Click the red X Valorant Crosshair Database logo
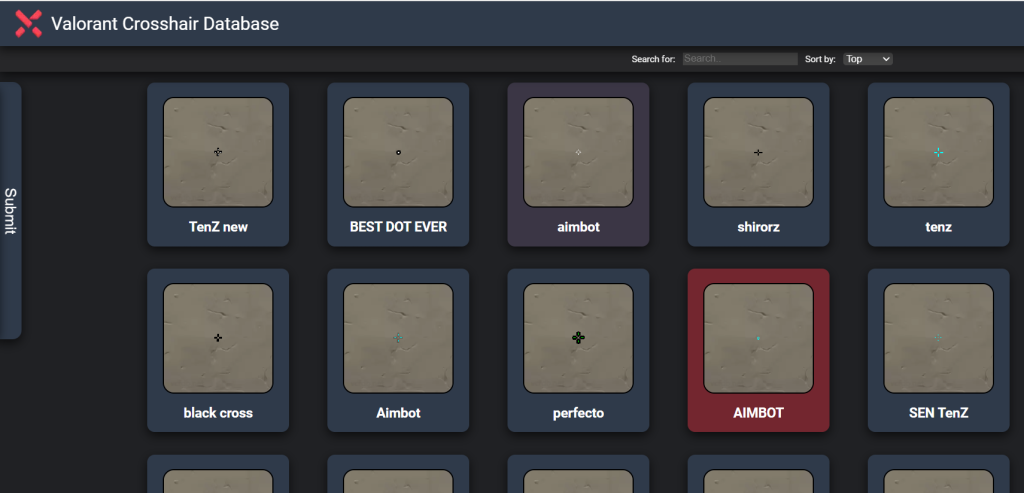Screen dimensions: 1024x493 pyautogui.click(x=28, y=24)
